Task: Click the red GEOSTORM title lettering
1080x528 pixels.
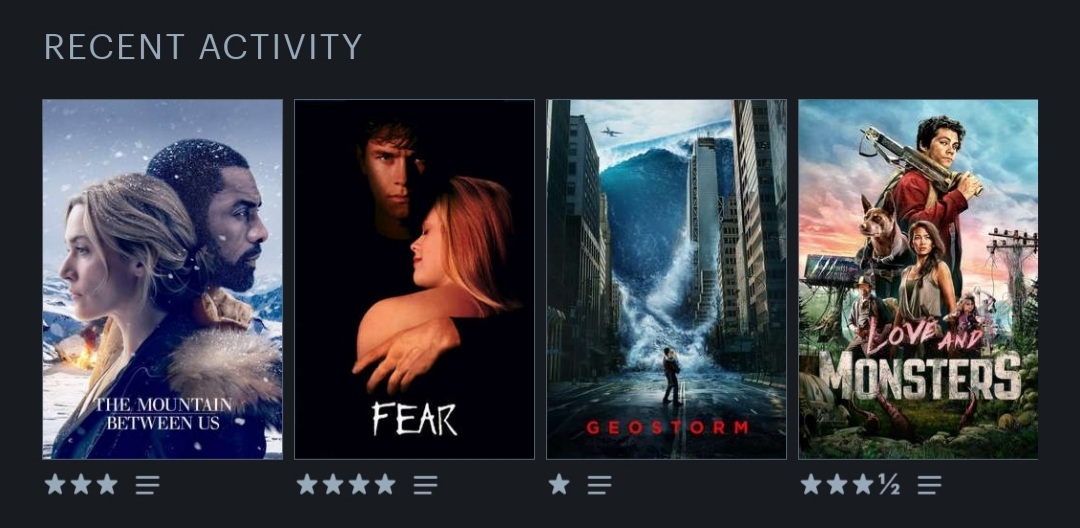Action: tap(667, 427)
